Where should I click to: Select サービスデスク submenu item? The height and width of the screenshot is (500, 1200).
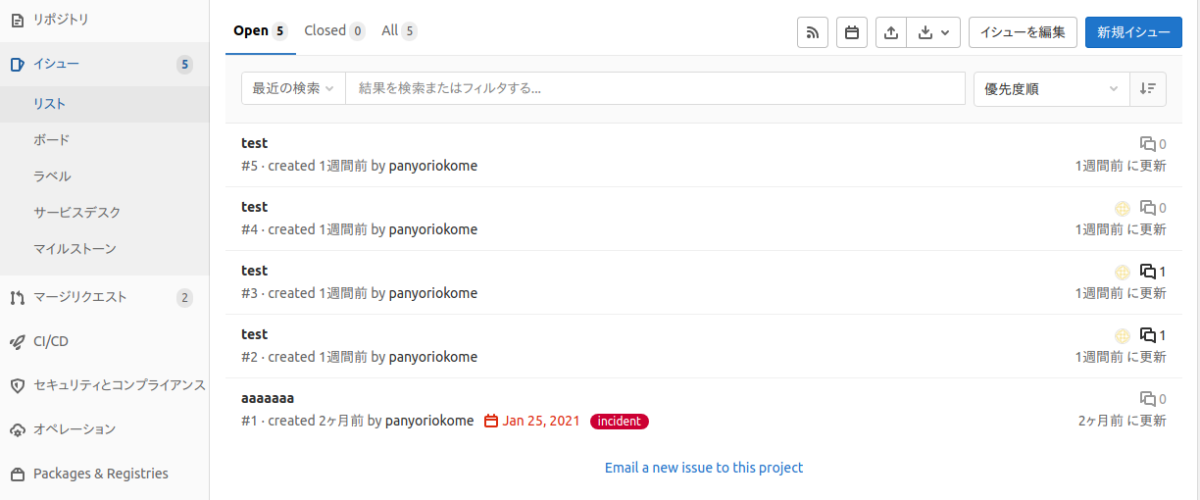(x=105, y=212)
